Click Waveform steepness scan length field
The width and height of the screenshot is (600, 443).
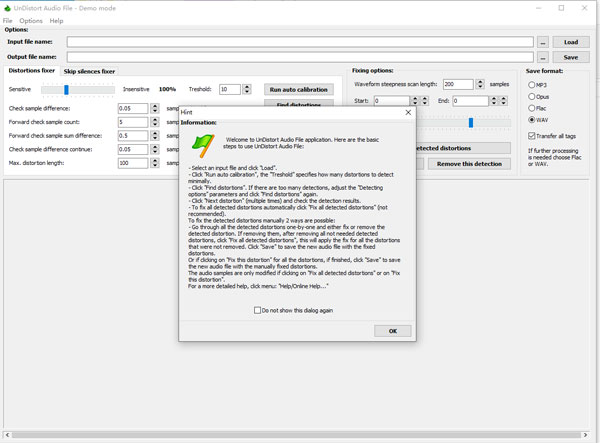tap(458, 84)
